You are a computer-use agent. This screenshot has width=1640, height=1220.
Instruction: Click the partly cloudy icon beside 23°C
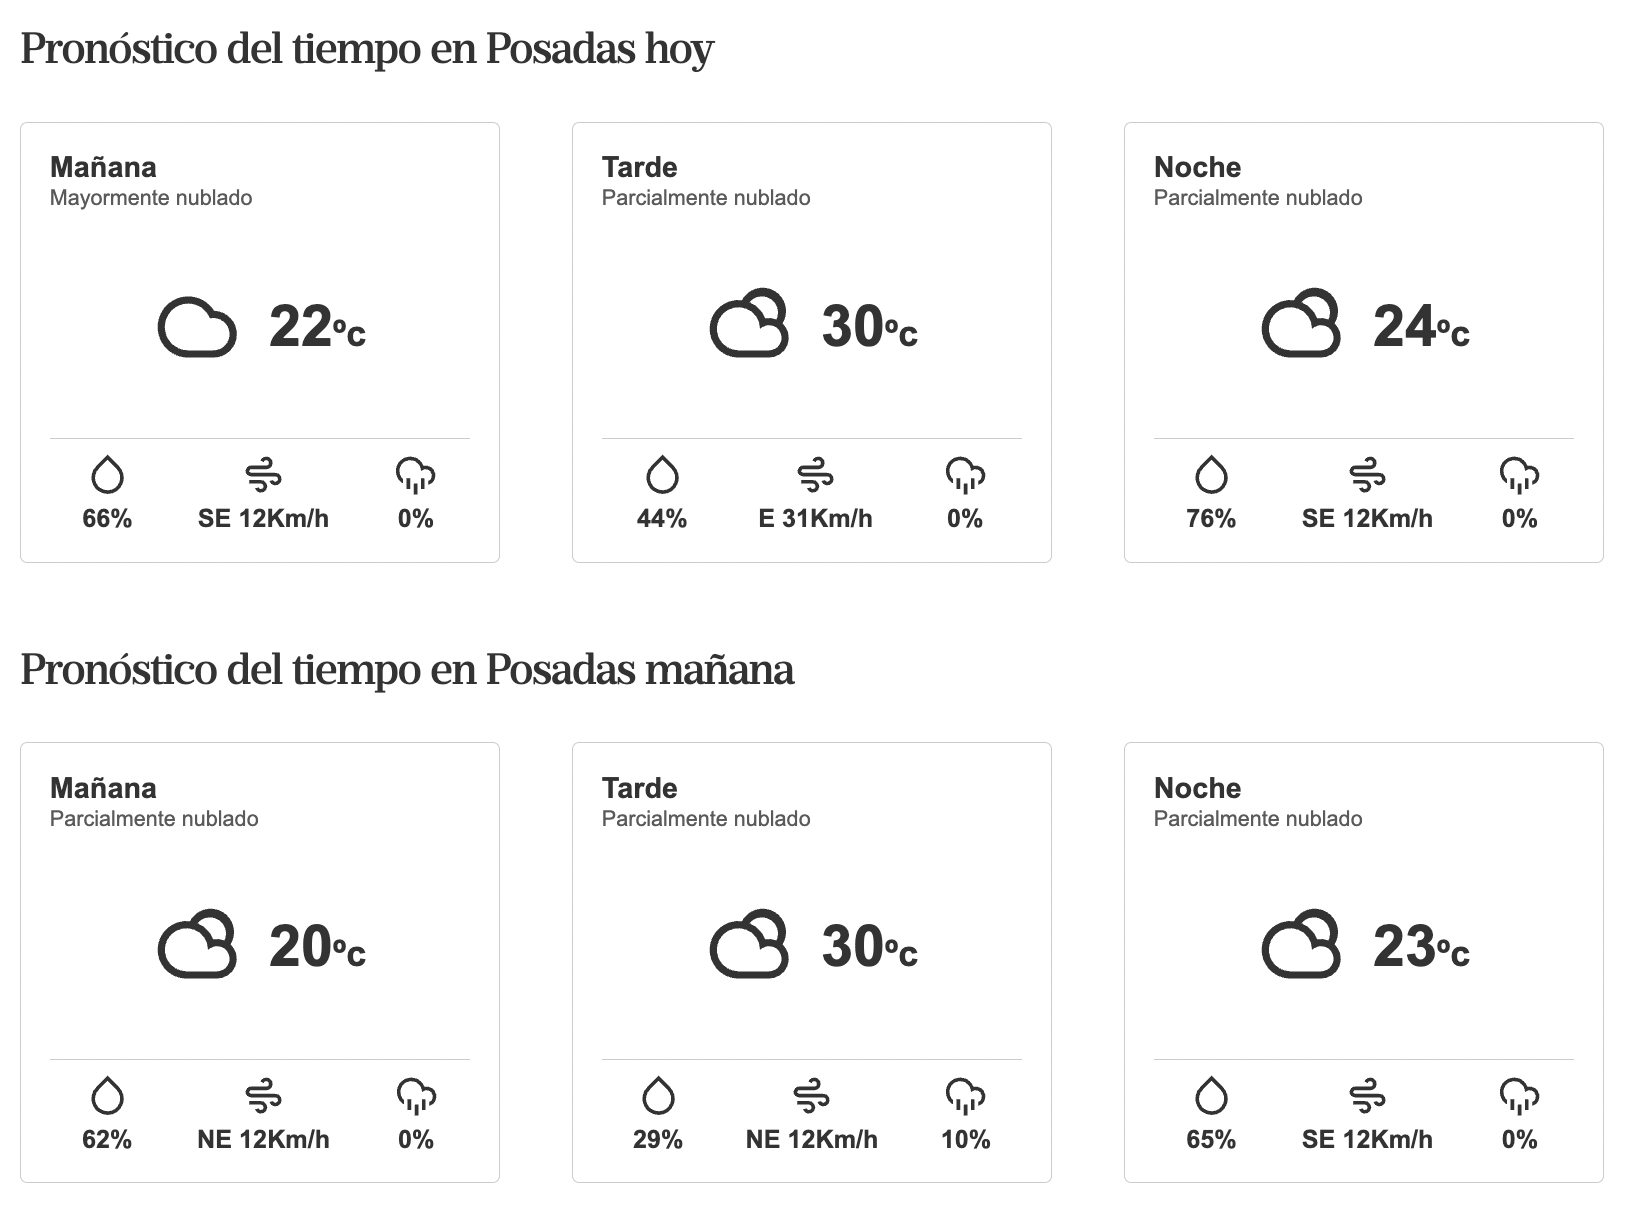point(1301,944)
